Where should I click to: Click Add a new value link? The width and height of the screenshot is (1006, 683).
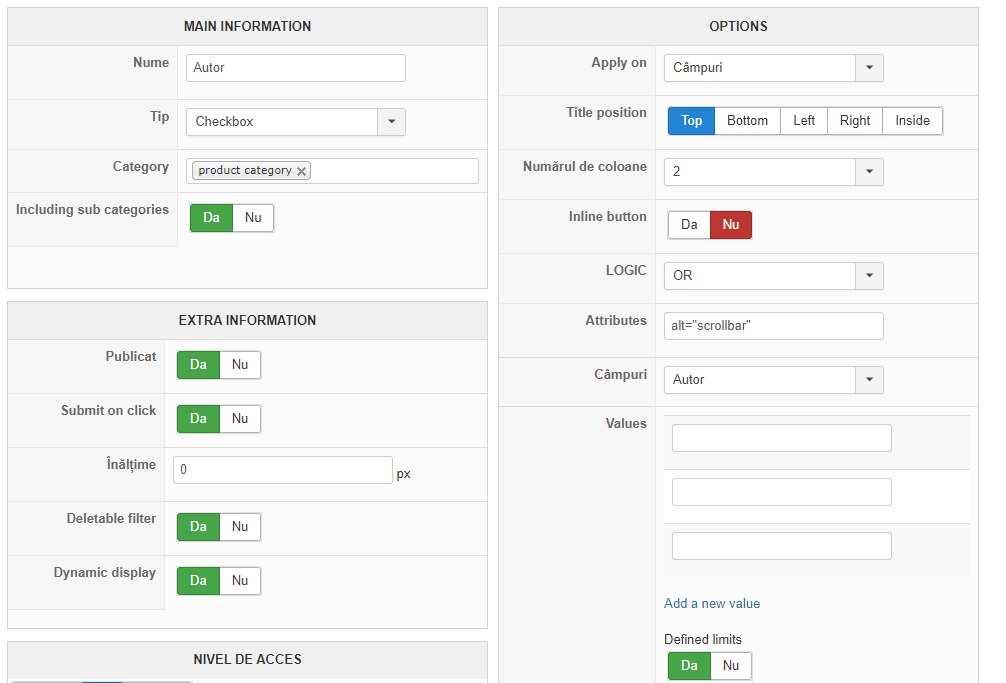click(x=712, y=604)
